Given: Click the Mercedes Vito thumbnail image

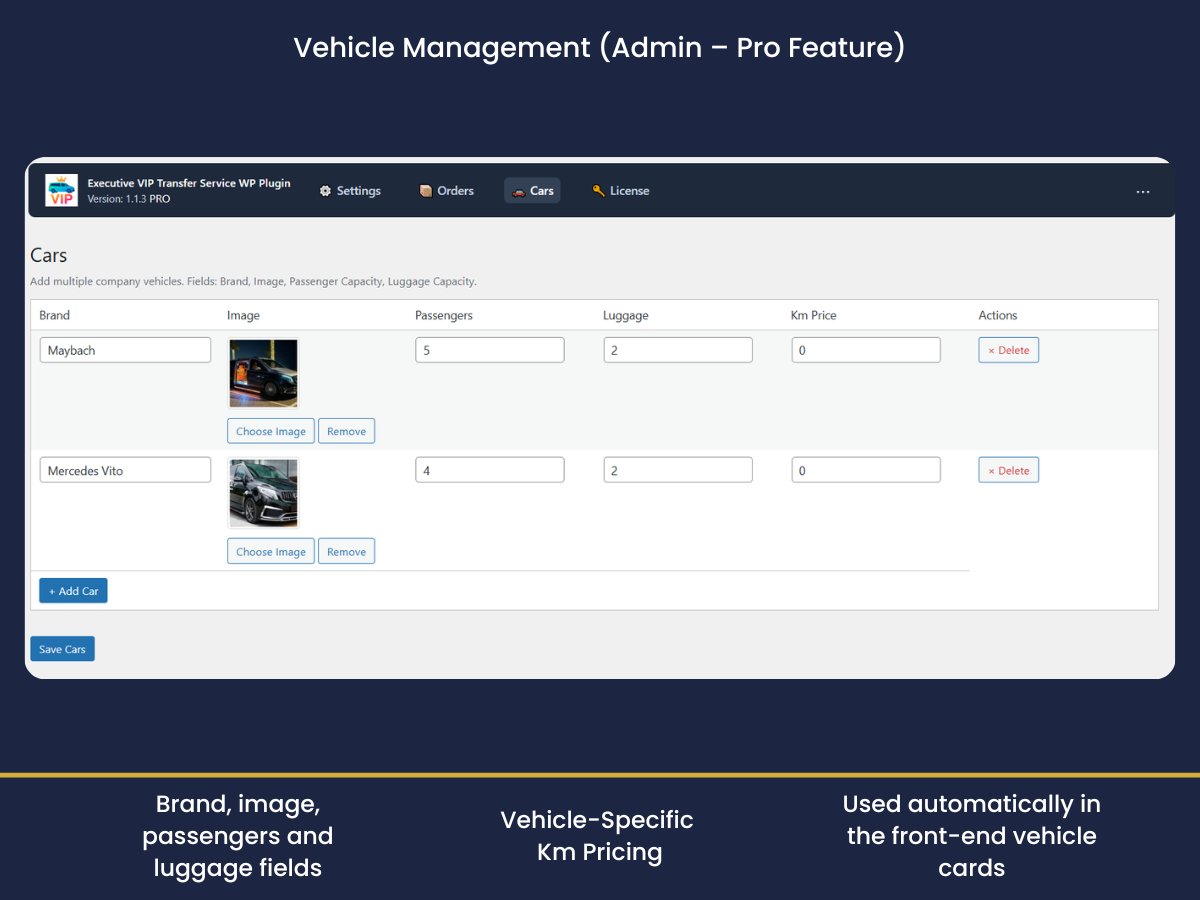Looking at the screenshot, I should [263, 493].
